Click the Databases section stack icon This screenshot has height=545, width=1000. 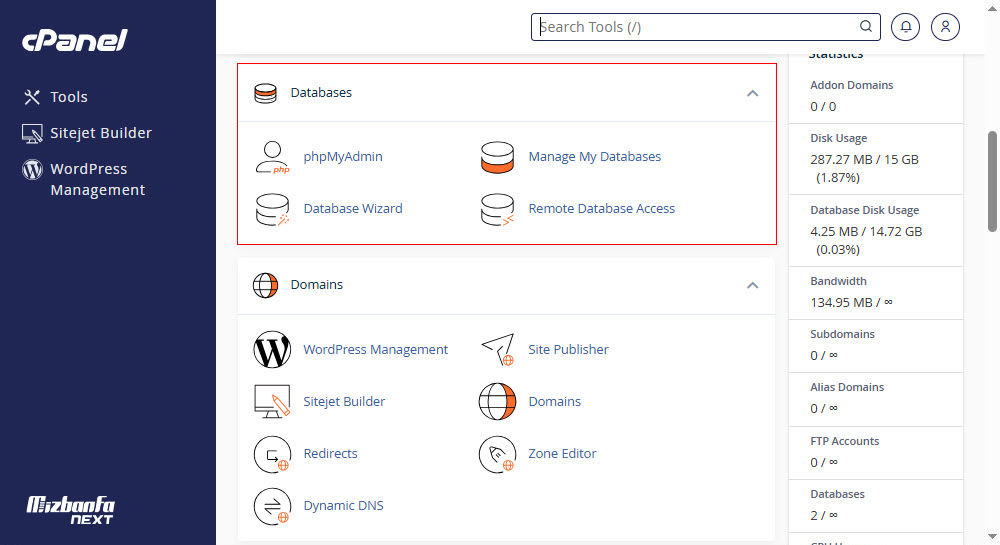pos(265,93)
